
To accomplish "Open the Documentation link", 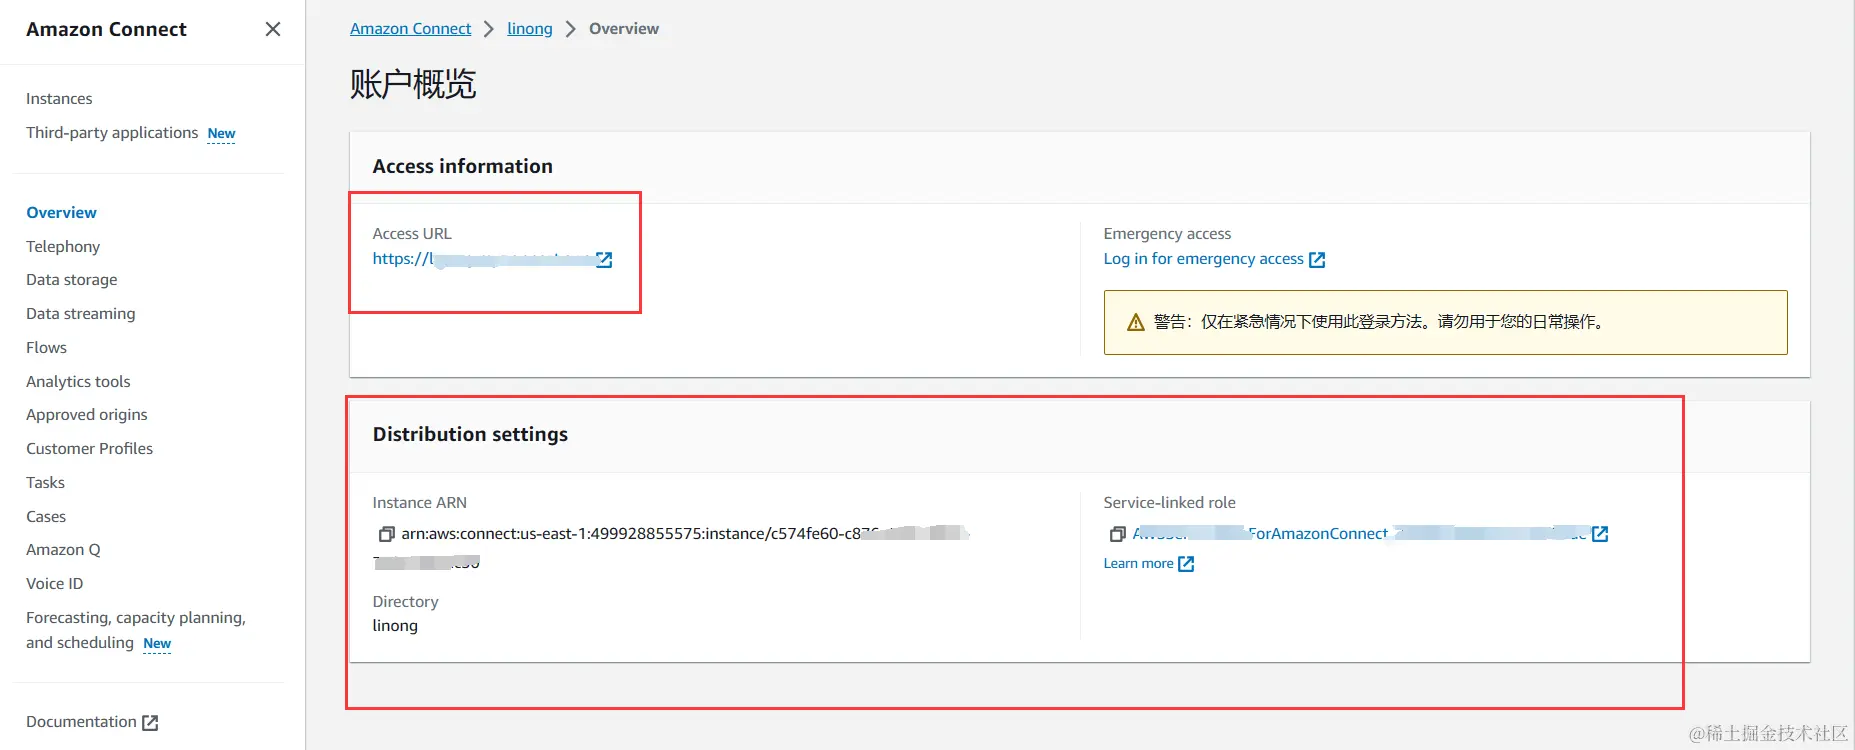I will 81,721.
